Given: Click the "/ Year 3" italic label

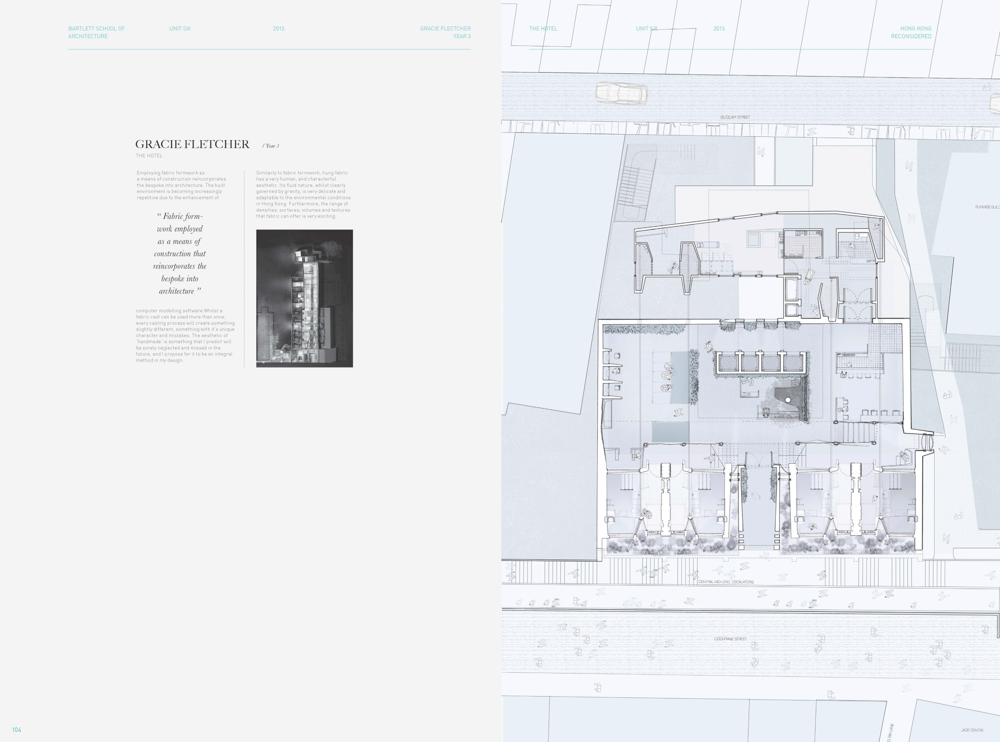Looking at the screenshot, I should click(270, 146).
